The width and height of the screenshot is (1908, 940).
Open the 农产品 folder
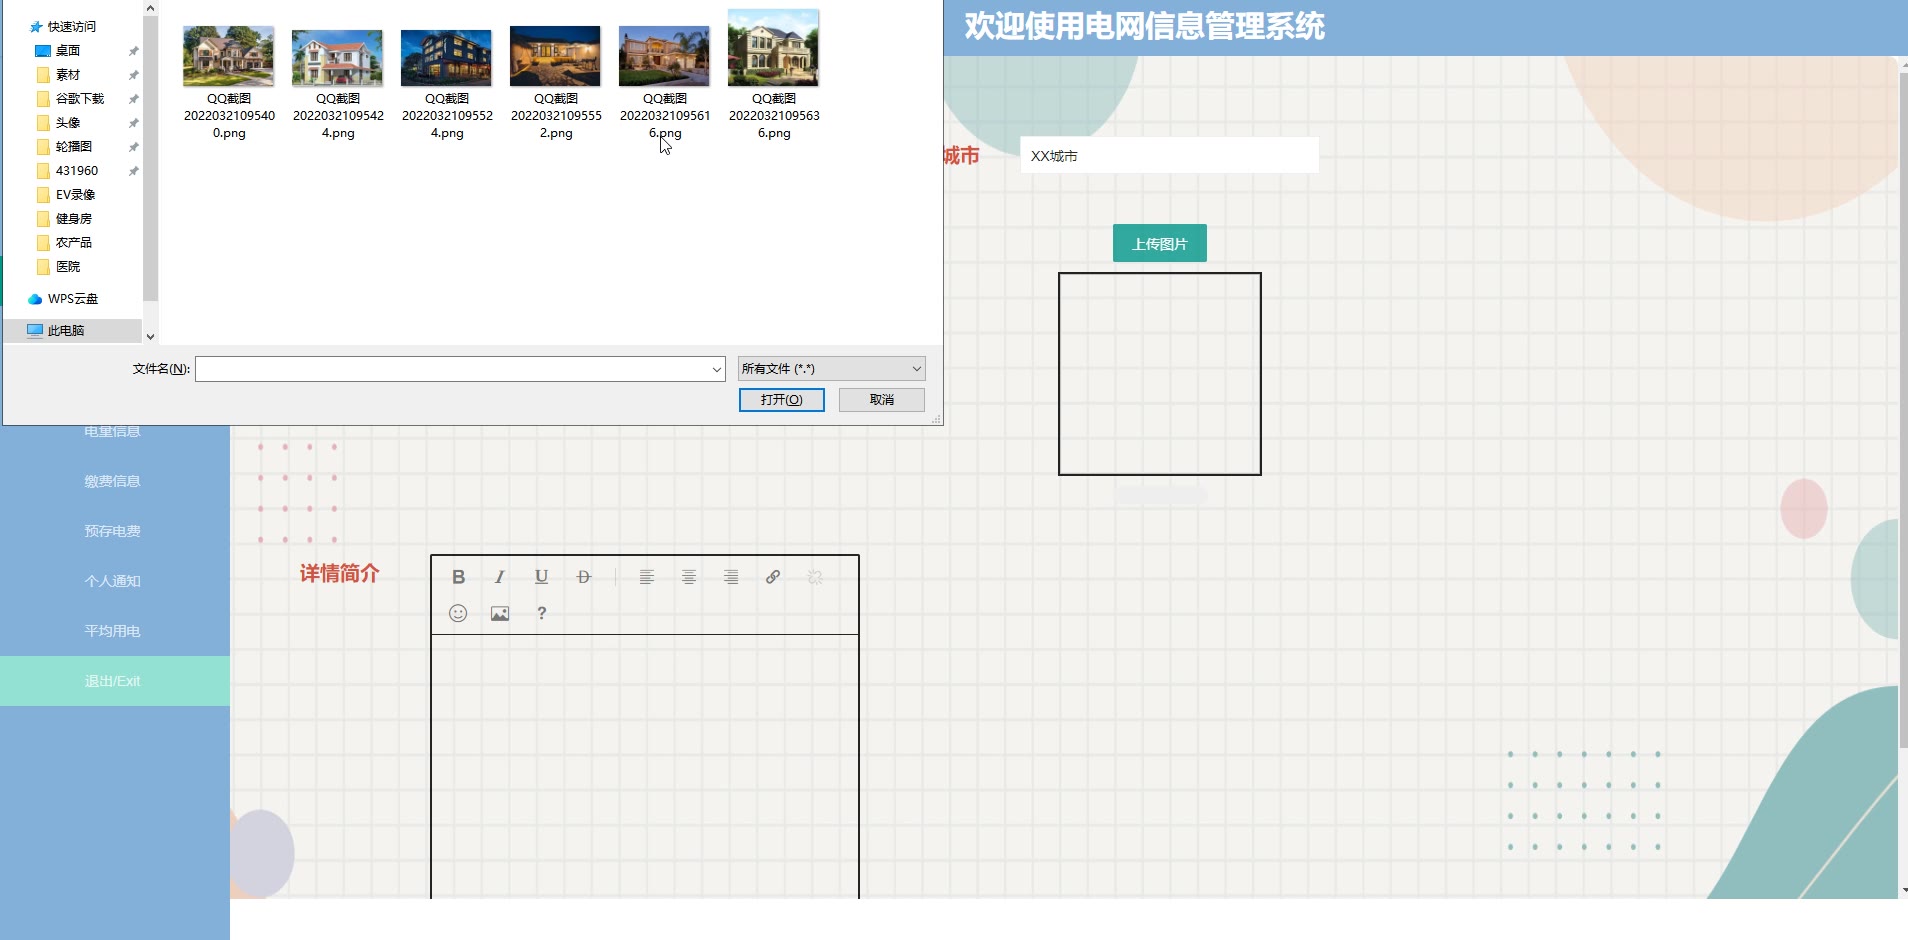point(74,243)
